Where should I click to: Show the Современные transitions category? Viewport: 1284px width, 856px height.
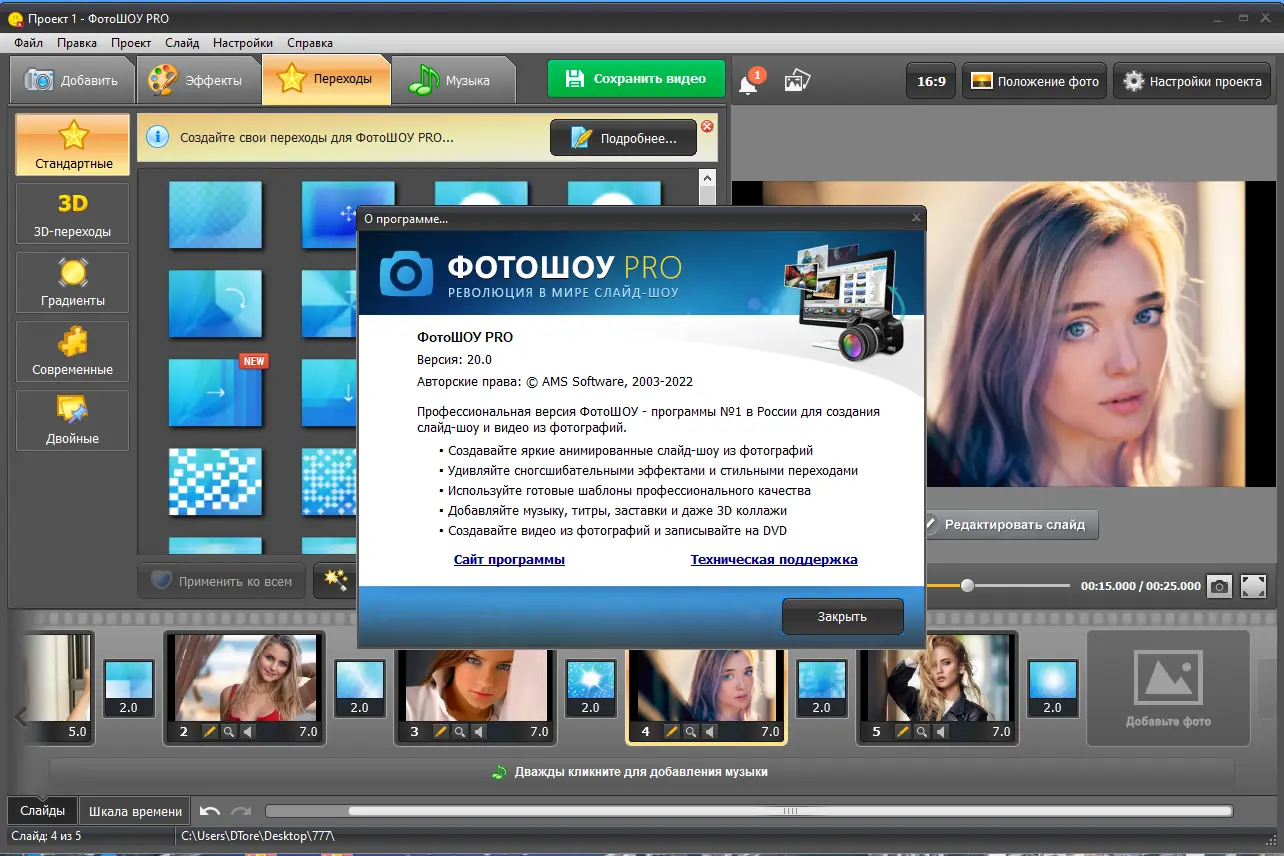pyautogui.click(x=73, y=352)
